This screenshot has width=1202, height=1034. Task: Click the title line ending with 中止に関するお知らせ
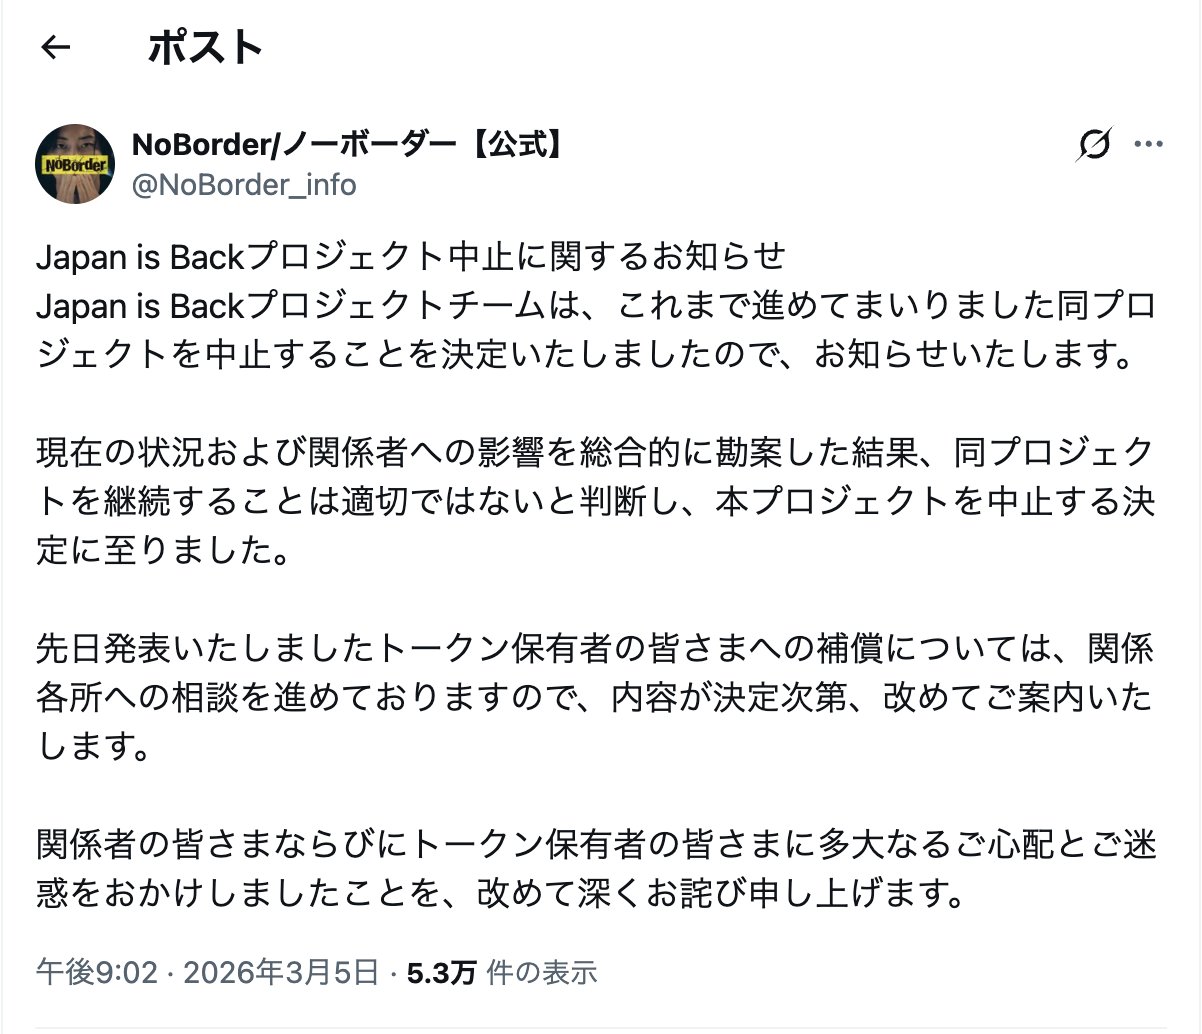(x=411, y=257)
